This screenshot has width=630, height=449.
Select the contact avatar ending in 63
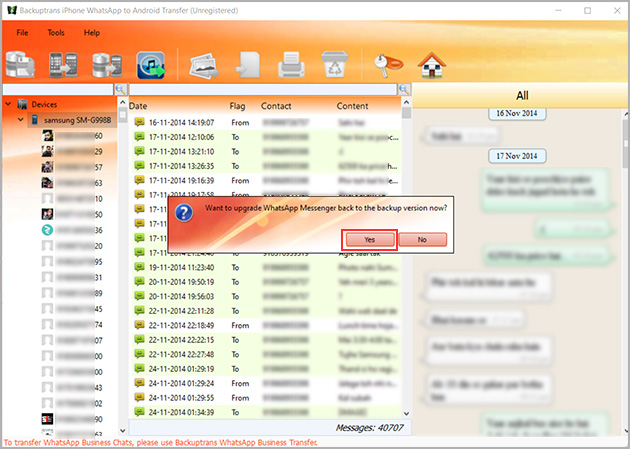(x=47, y=183)
